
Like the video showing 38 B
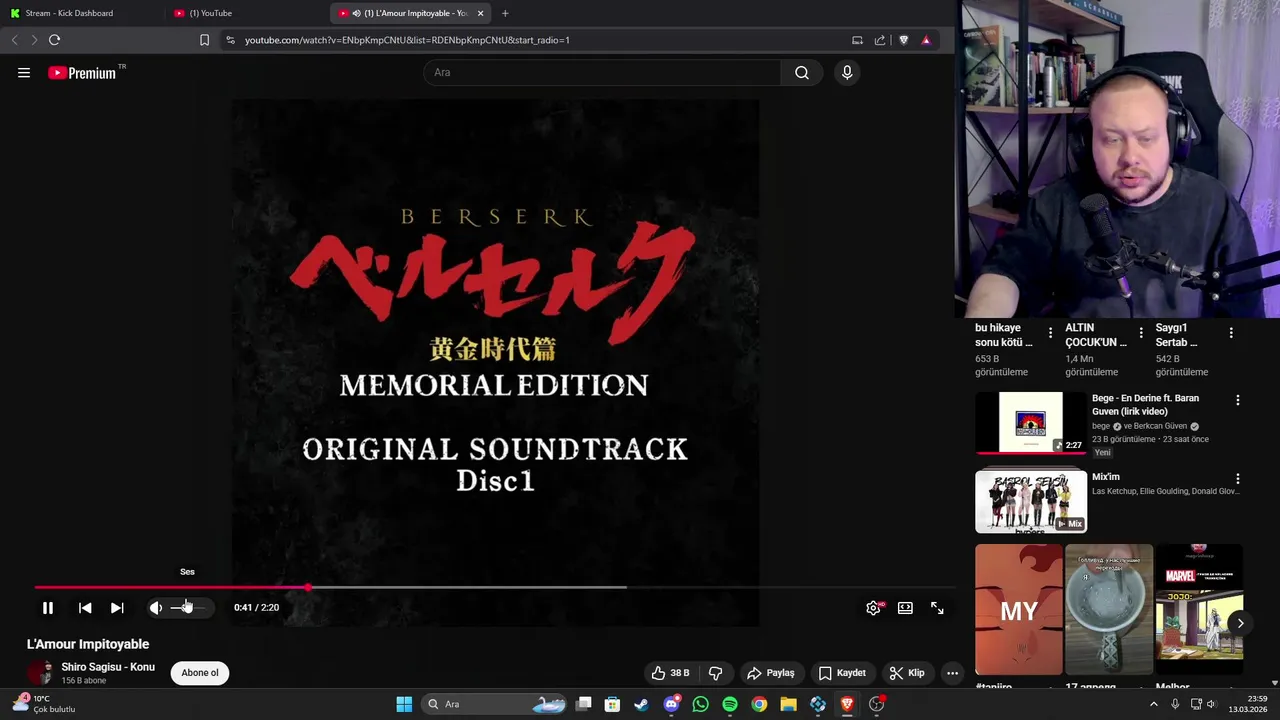[x=670, y=673]
